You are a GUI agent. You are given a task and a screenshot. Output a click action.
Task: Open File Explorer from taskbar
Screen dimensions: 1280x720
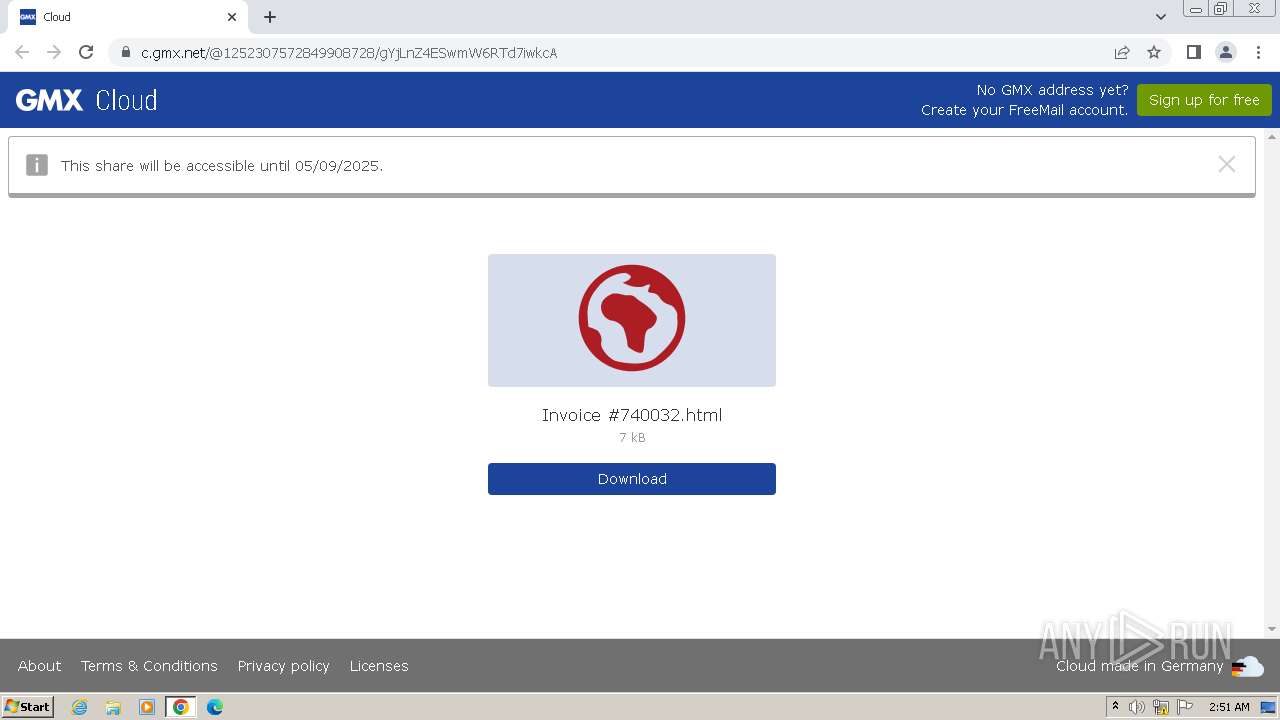pyautogui.click(x=113, y=707)
